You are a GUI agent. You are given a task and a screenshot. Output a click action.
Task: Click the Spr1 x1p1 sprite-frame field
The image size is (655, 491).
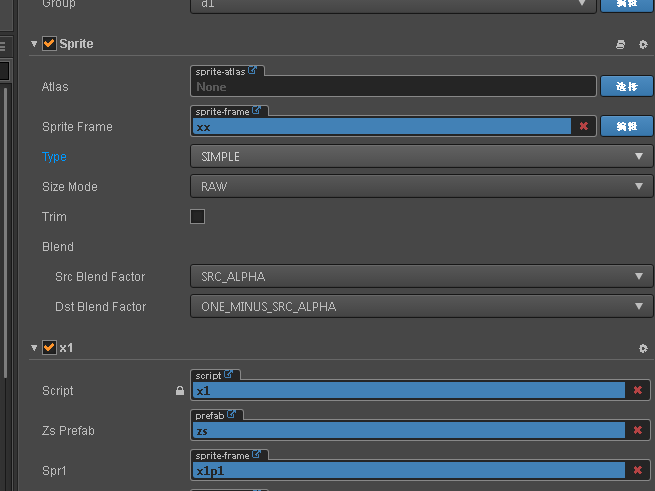point(408,470)
